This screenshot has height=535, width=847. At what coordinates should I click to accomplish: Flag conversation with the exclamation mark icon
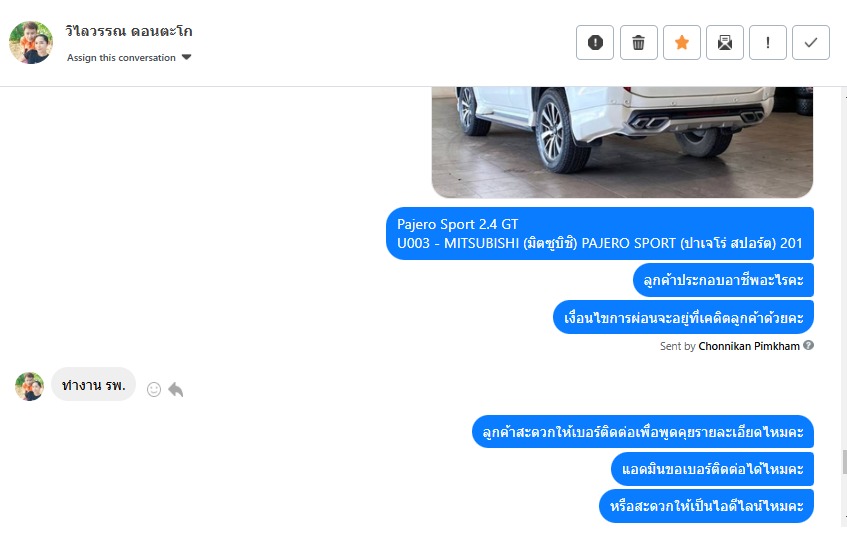pyautogui.click(x=768, y=42)
